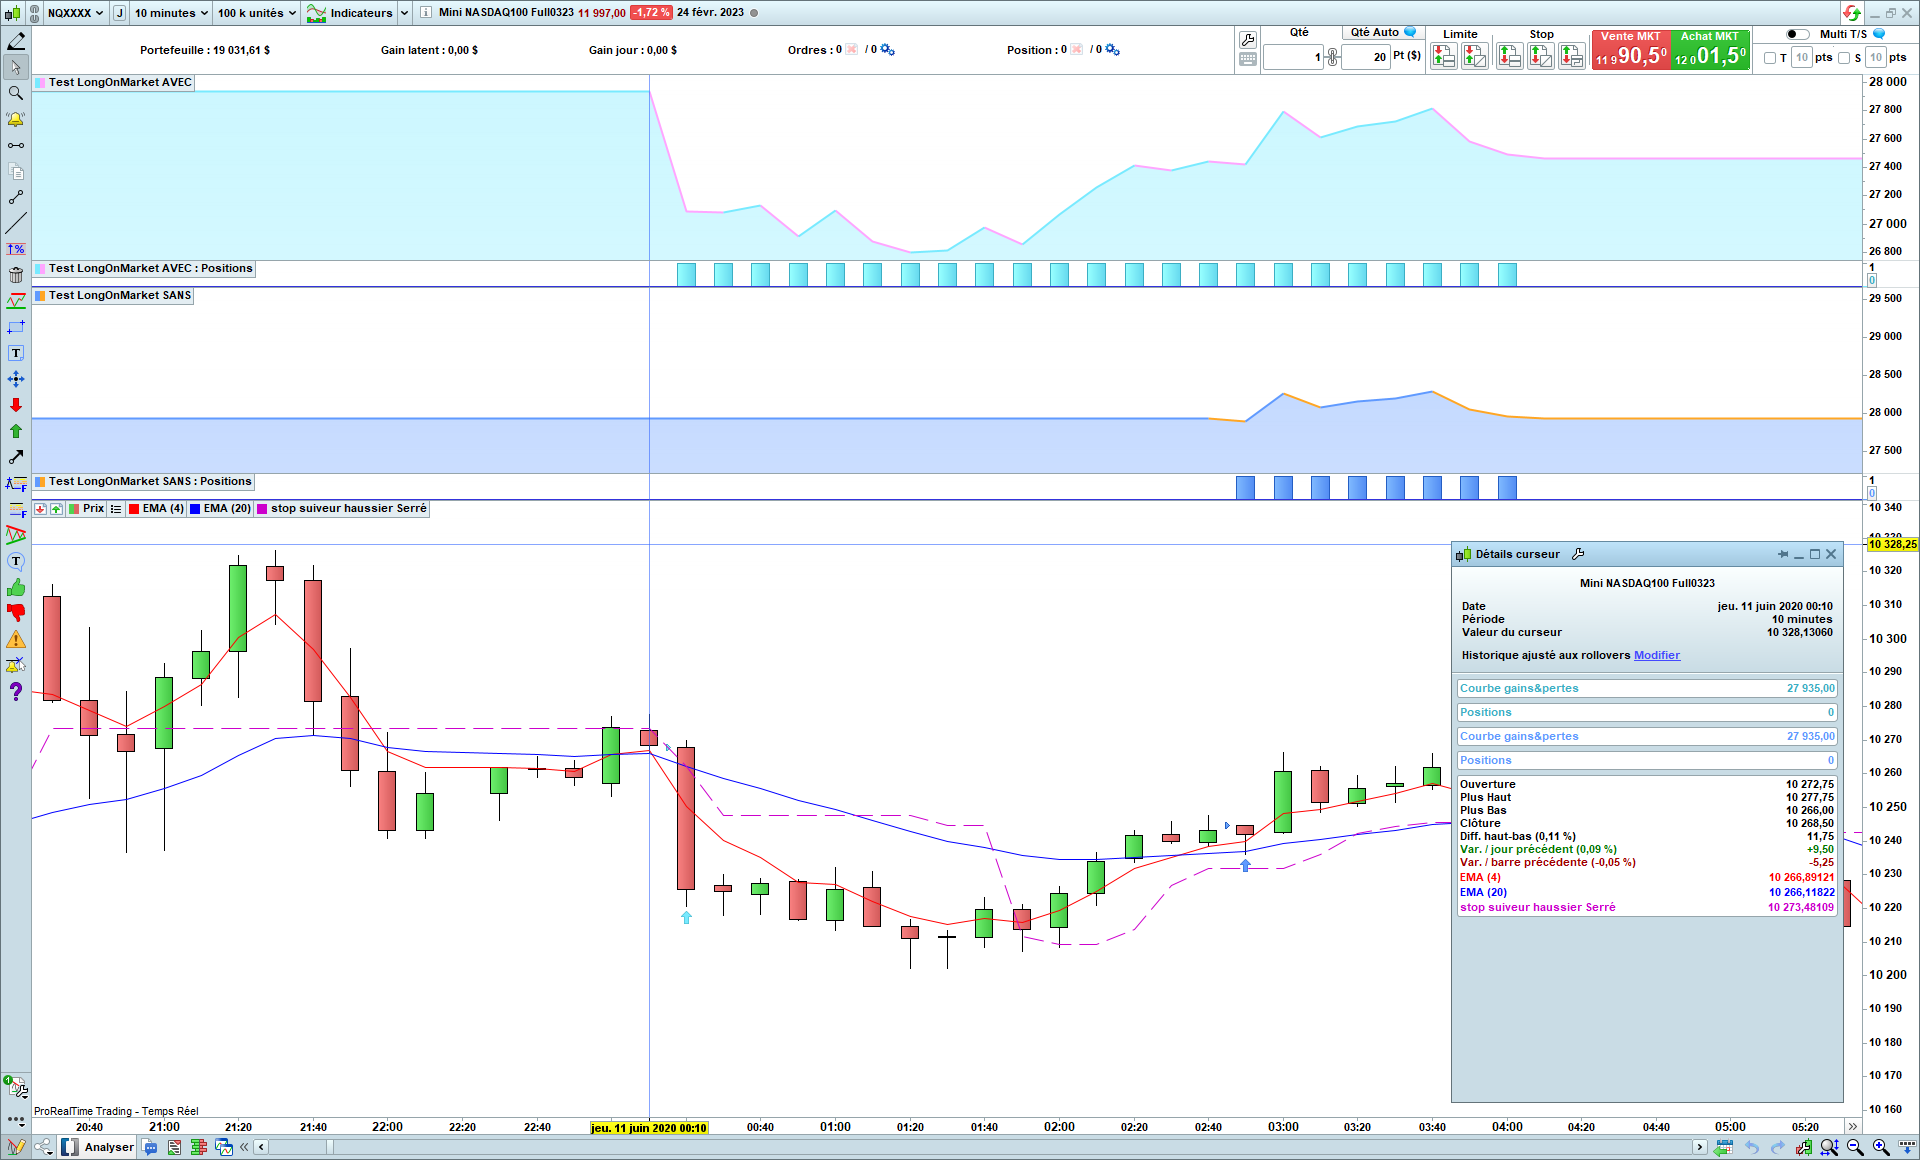Open order panel wrench settings icon
Screen dimensions: 1920x1160
tap(1247, 40)
